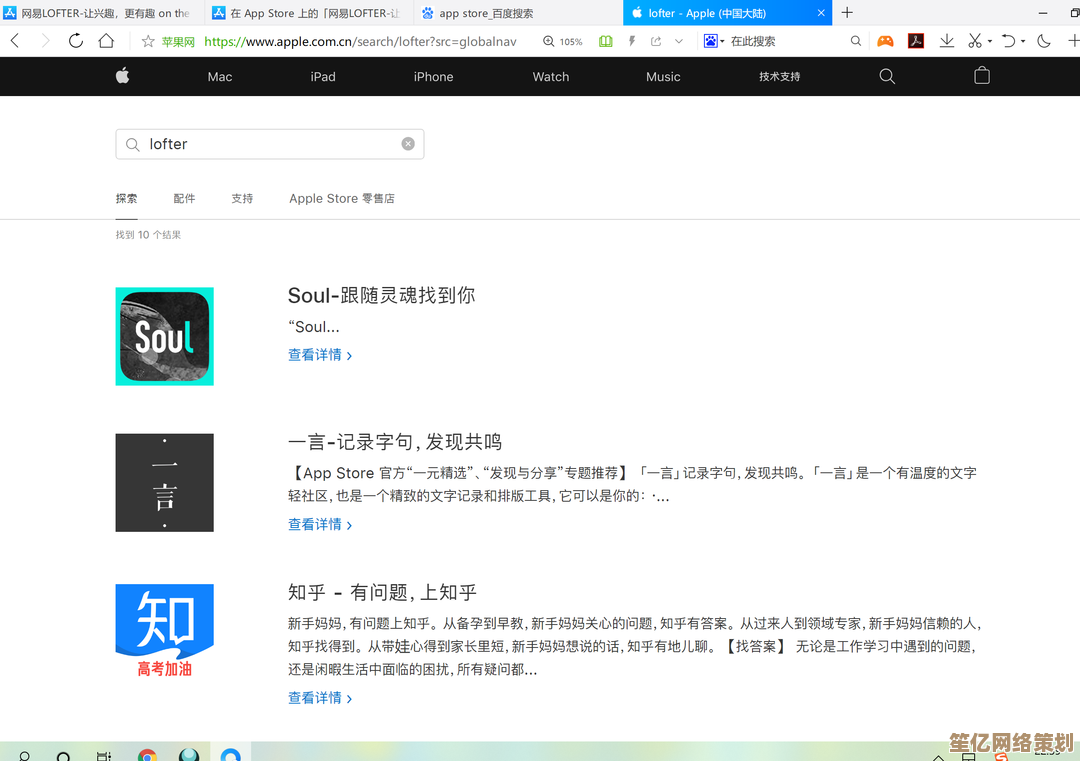Click the lightning speed-mode icon
Viewport: 1080px width, 761px height.
click(x=632, y=41)
